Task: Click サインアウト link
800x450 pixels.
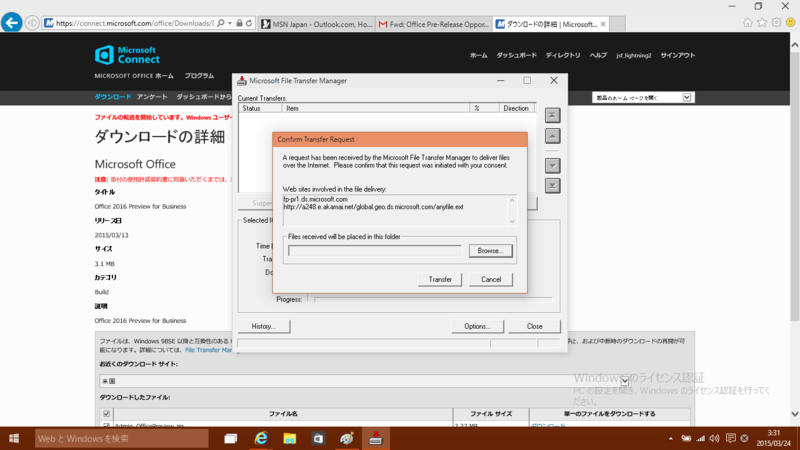Action: pos(678,55)
